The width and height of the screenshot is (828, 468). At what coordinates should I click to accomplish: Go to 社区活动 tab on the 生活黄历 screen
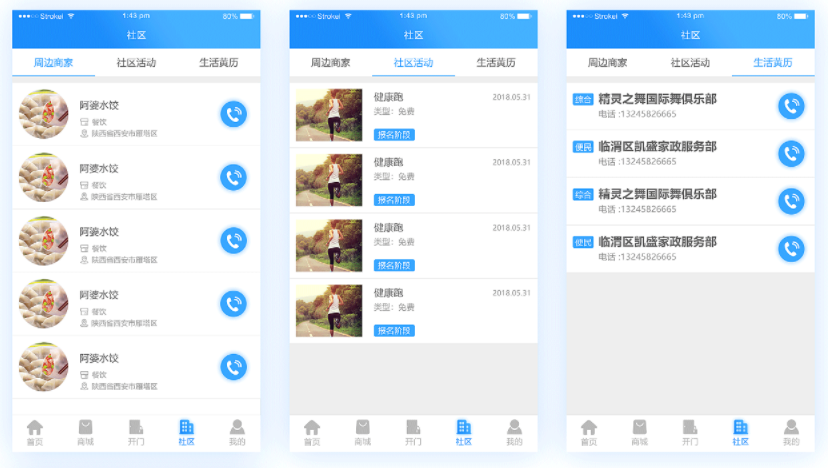click(690, 63)
